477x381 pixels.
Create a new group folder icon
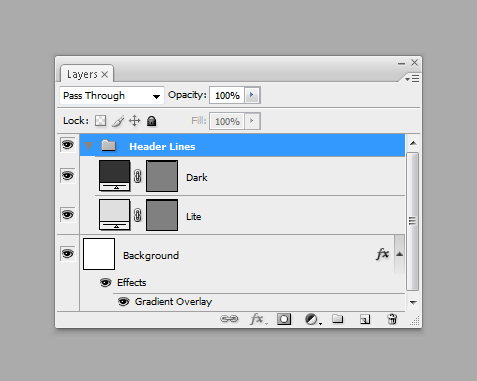pos(338,319)
